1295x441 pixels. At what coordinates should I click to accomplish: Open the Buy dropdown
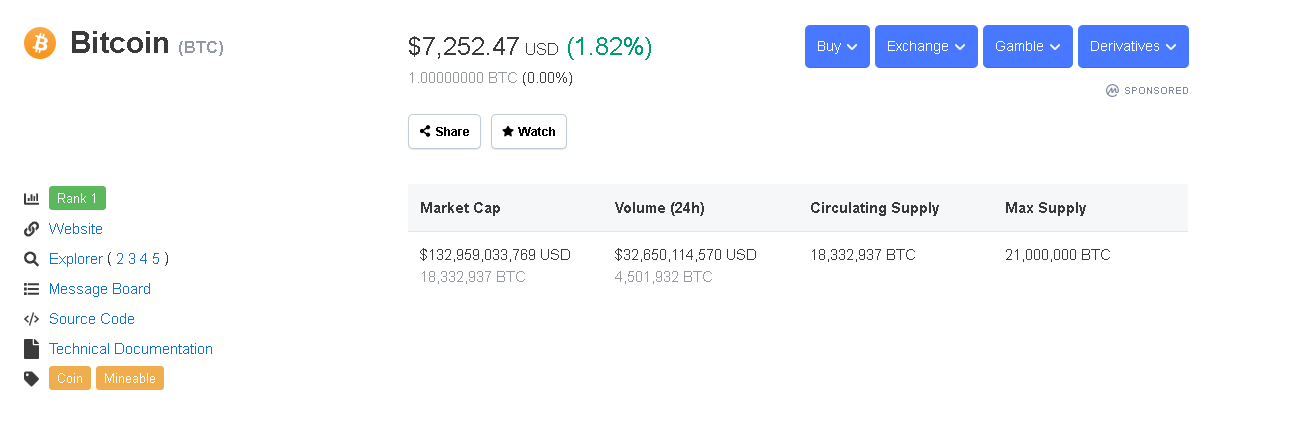pos(837,46)
